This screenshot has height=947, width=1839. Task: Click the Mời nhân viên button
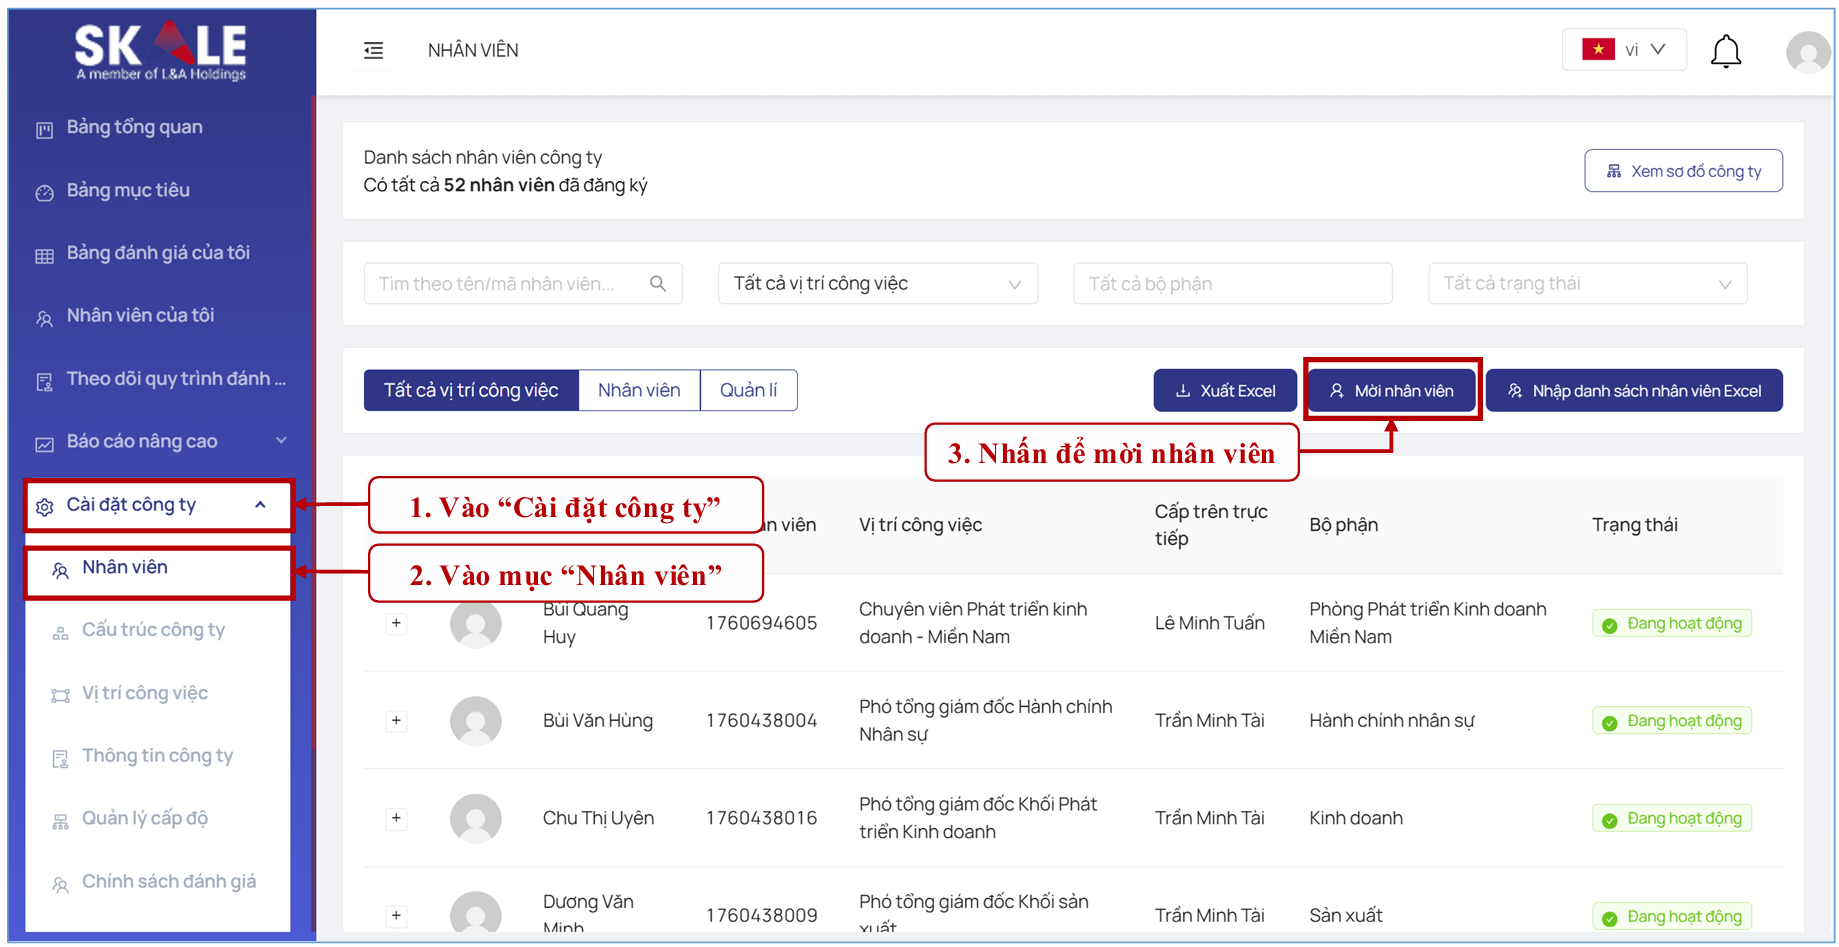[1391, 391]
